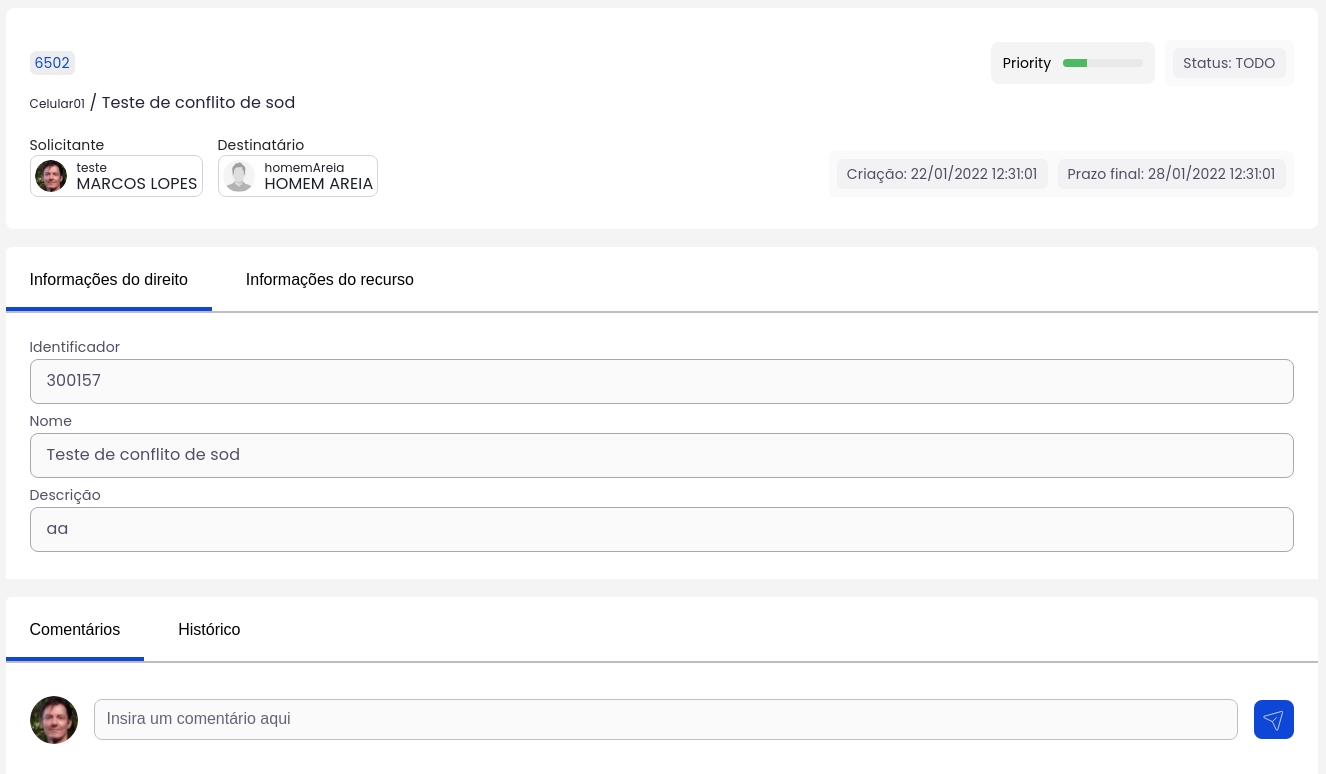
Task: Click the Identificador field showing 300157
Action: pyautogui.click(x=661, y=381)
